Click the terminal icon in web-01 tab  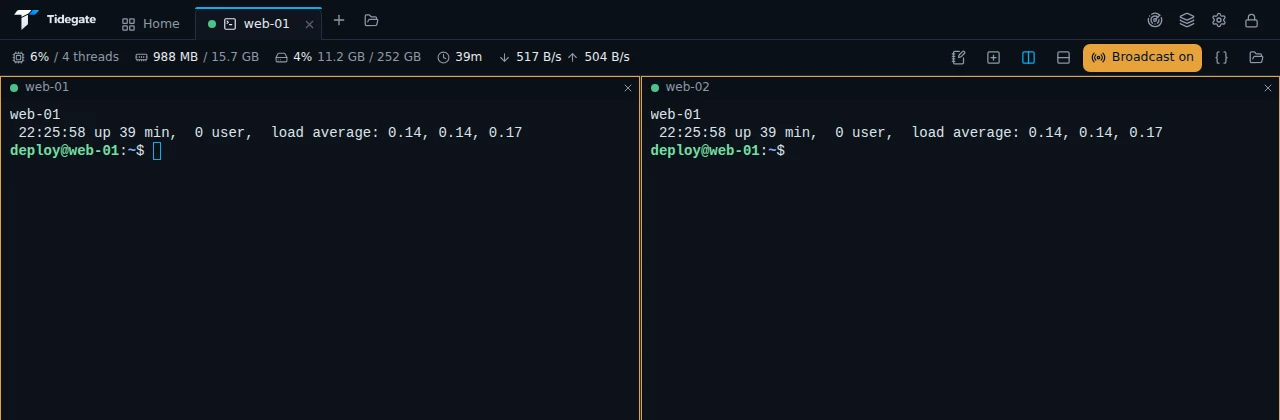point(230,24)
